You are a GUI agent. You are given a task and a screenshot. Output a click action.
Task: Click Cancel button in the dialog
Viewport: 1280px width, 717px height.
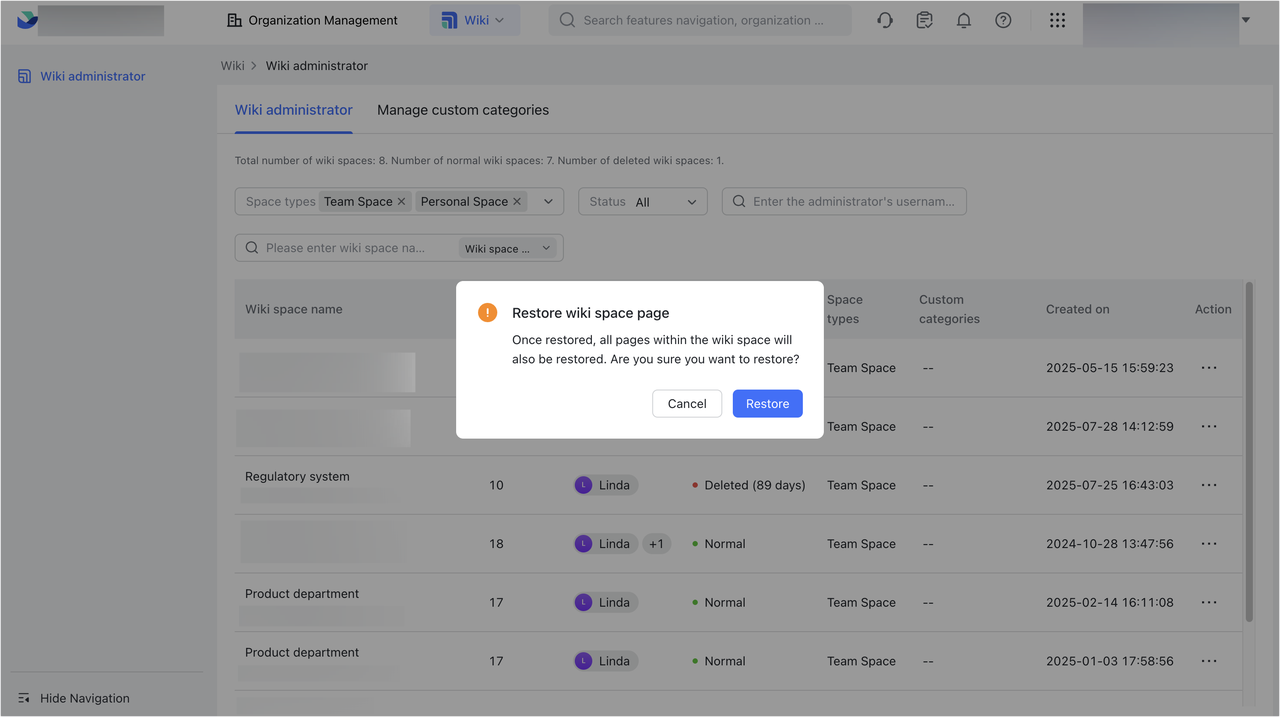point(687,404)
